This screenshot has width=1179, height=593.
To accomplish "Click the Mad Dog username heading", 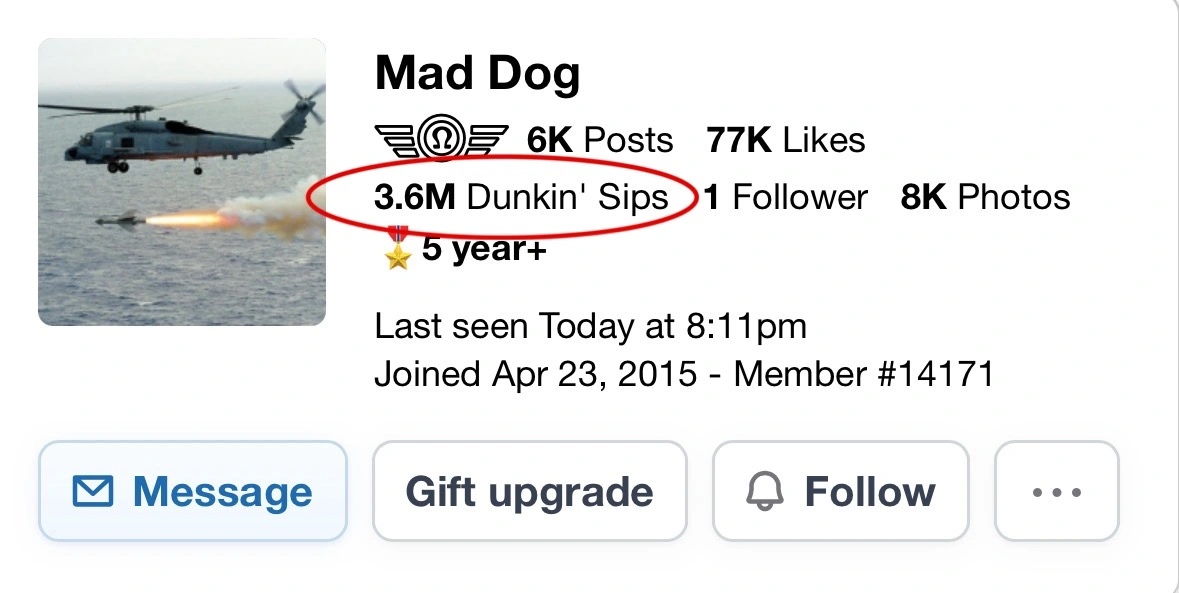I will 477,73.
